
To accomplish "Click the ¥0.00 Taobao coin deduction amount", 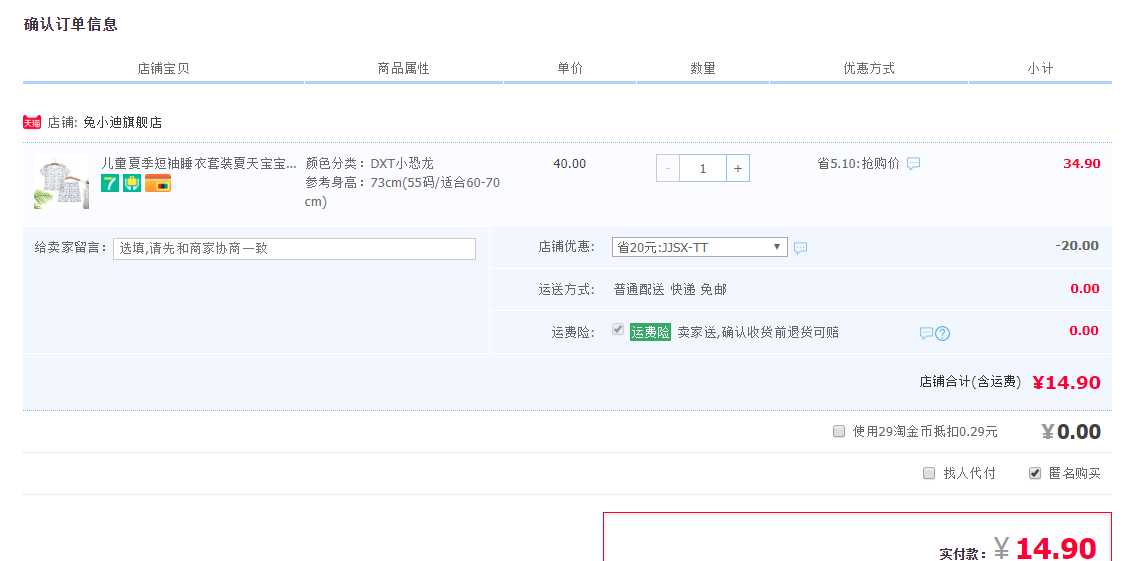I will pos(1071,432).
